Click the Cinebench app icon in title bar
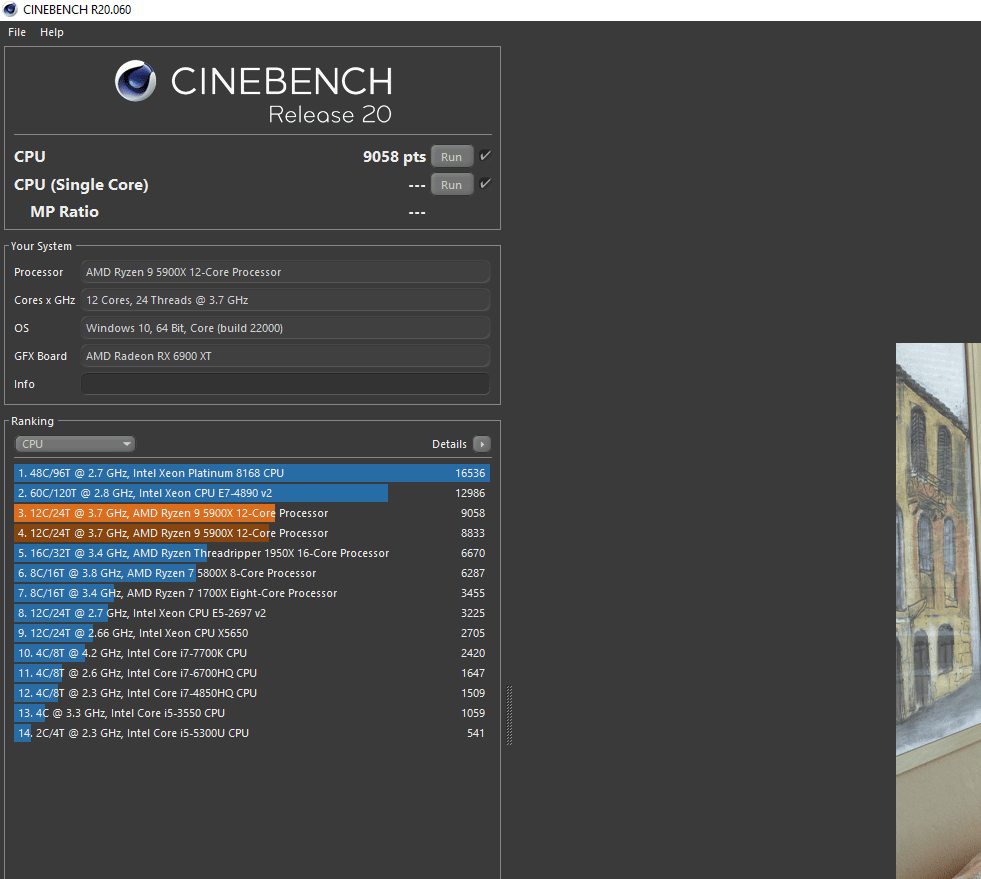 click(10, 9)
